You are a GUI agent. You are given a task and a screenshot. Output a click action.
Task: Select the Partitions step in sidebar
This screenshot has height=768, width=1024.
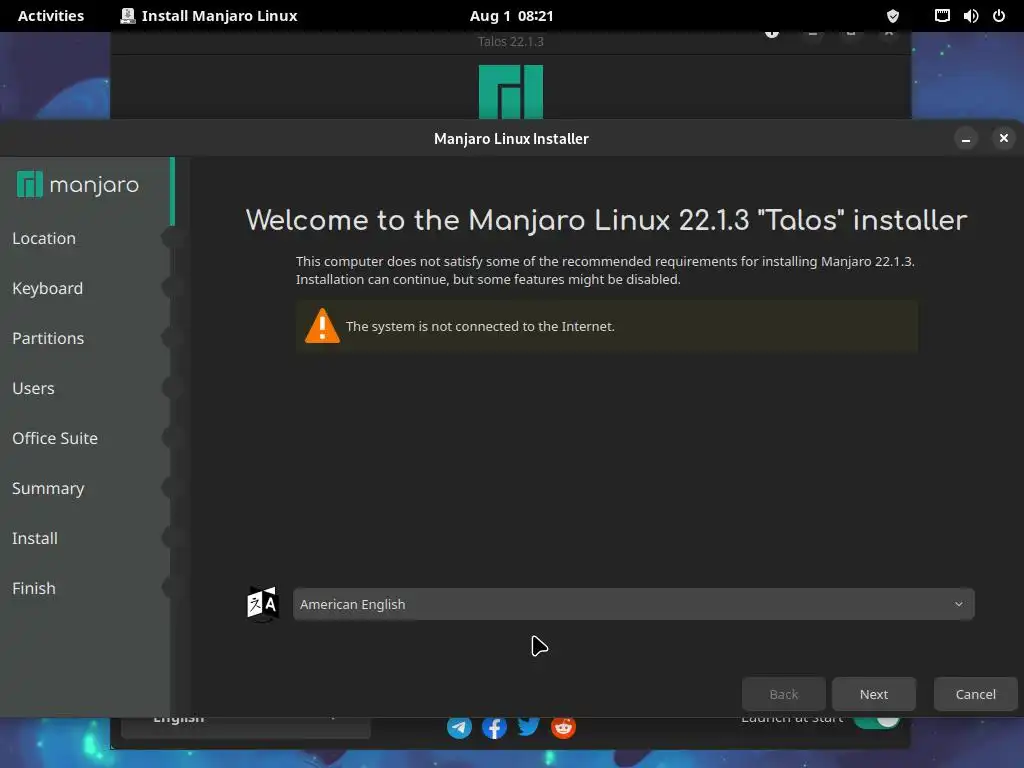48,338
